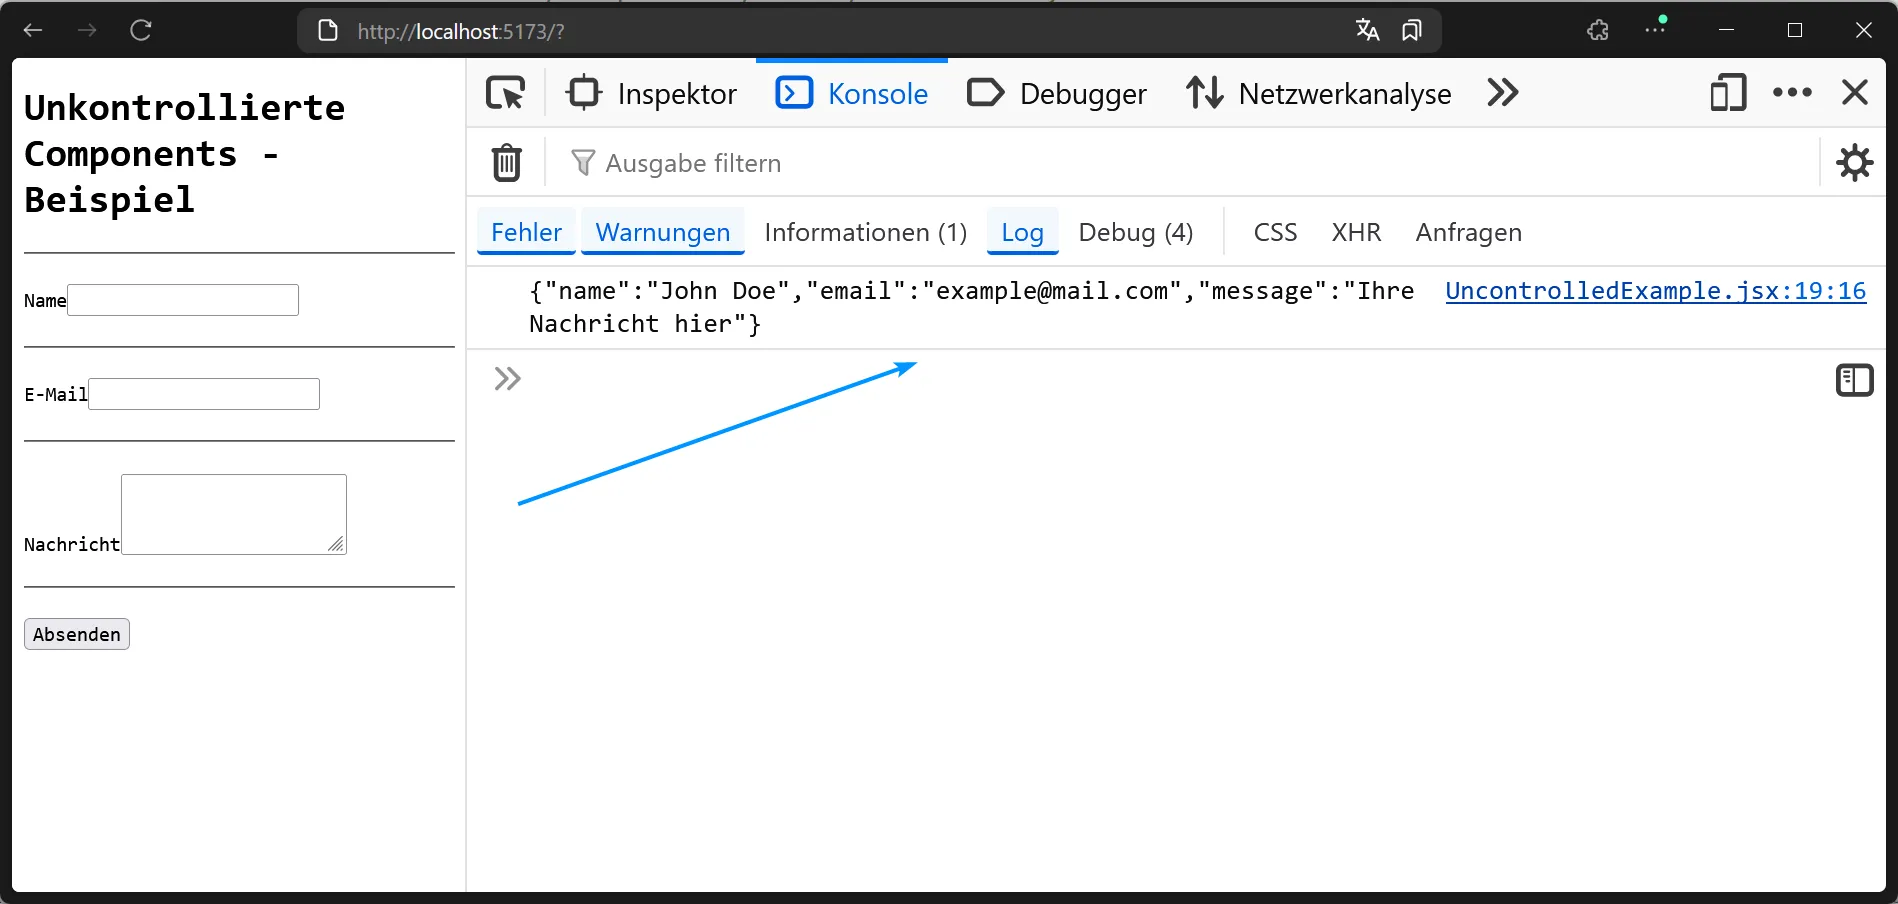1898x904 pixels.
Task: Open devtools three-dot options menu
Action: (1792, 93)
